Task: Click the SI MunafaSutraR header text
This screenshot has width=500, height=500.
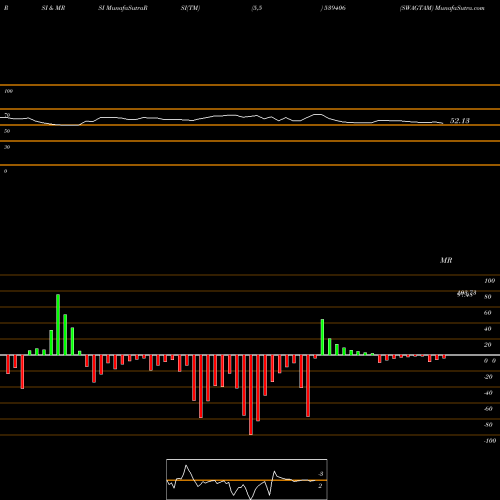Action: [123, 8]
